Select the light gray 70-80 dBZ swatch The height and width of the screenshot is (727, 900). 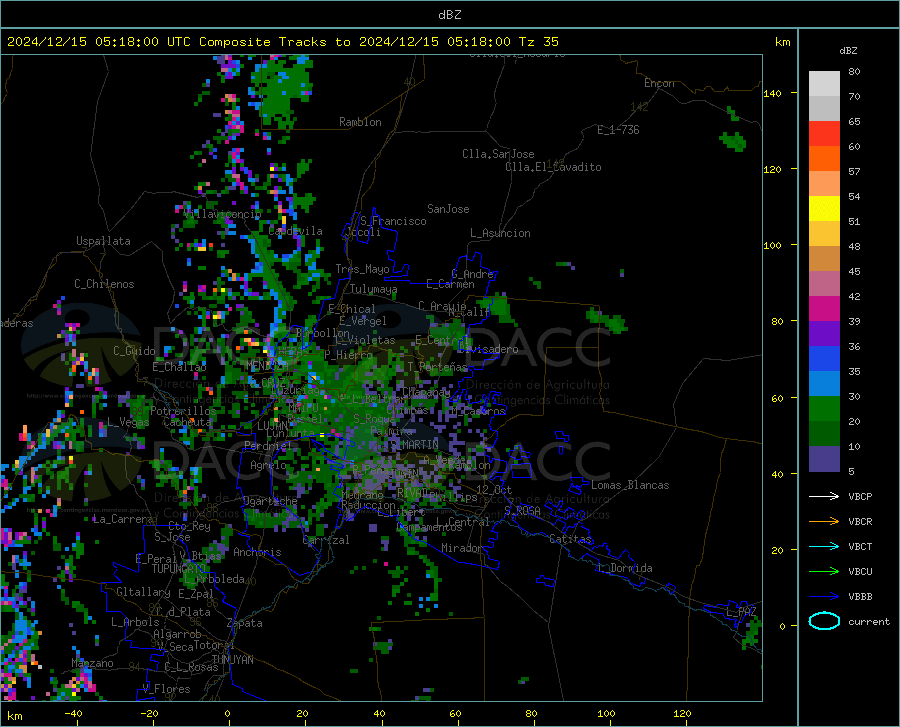tap(824, 84)
